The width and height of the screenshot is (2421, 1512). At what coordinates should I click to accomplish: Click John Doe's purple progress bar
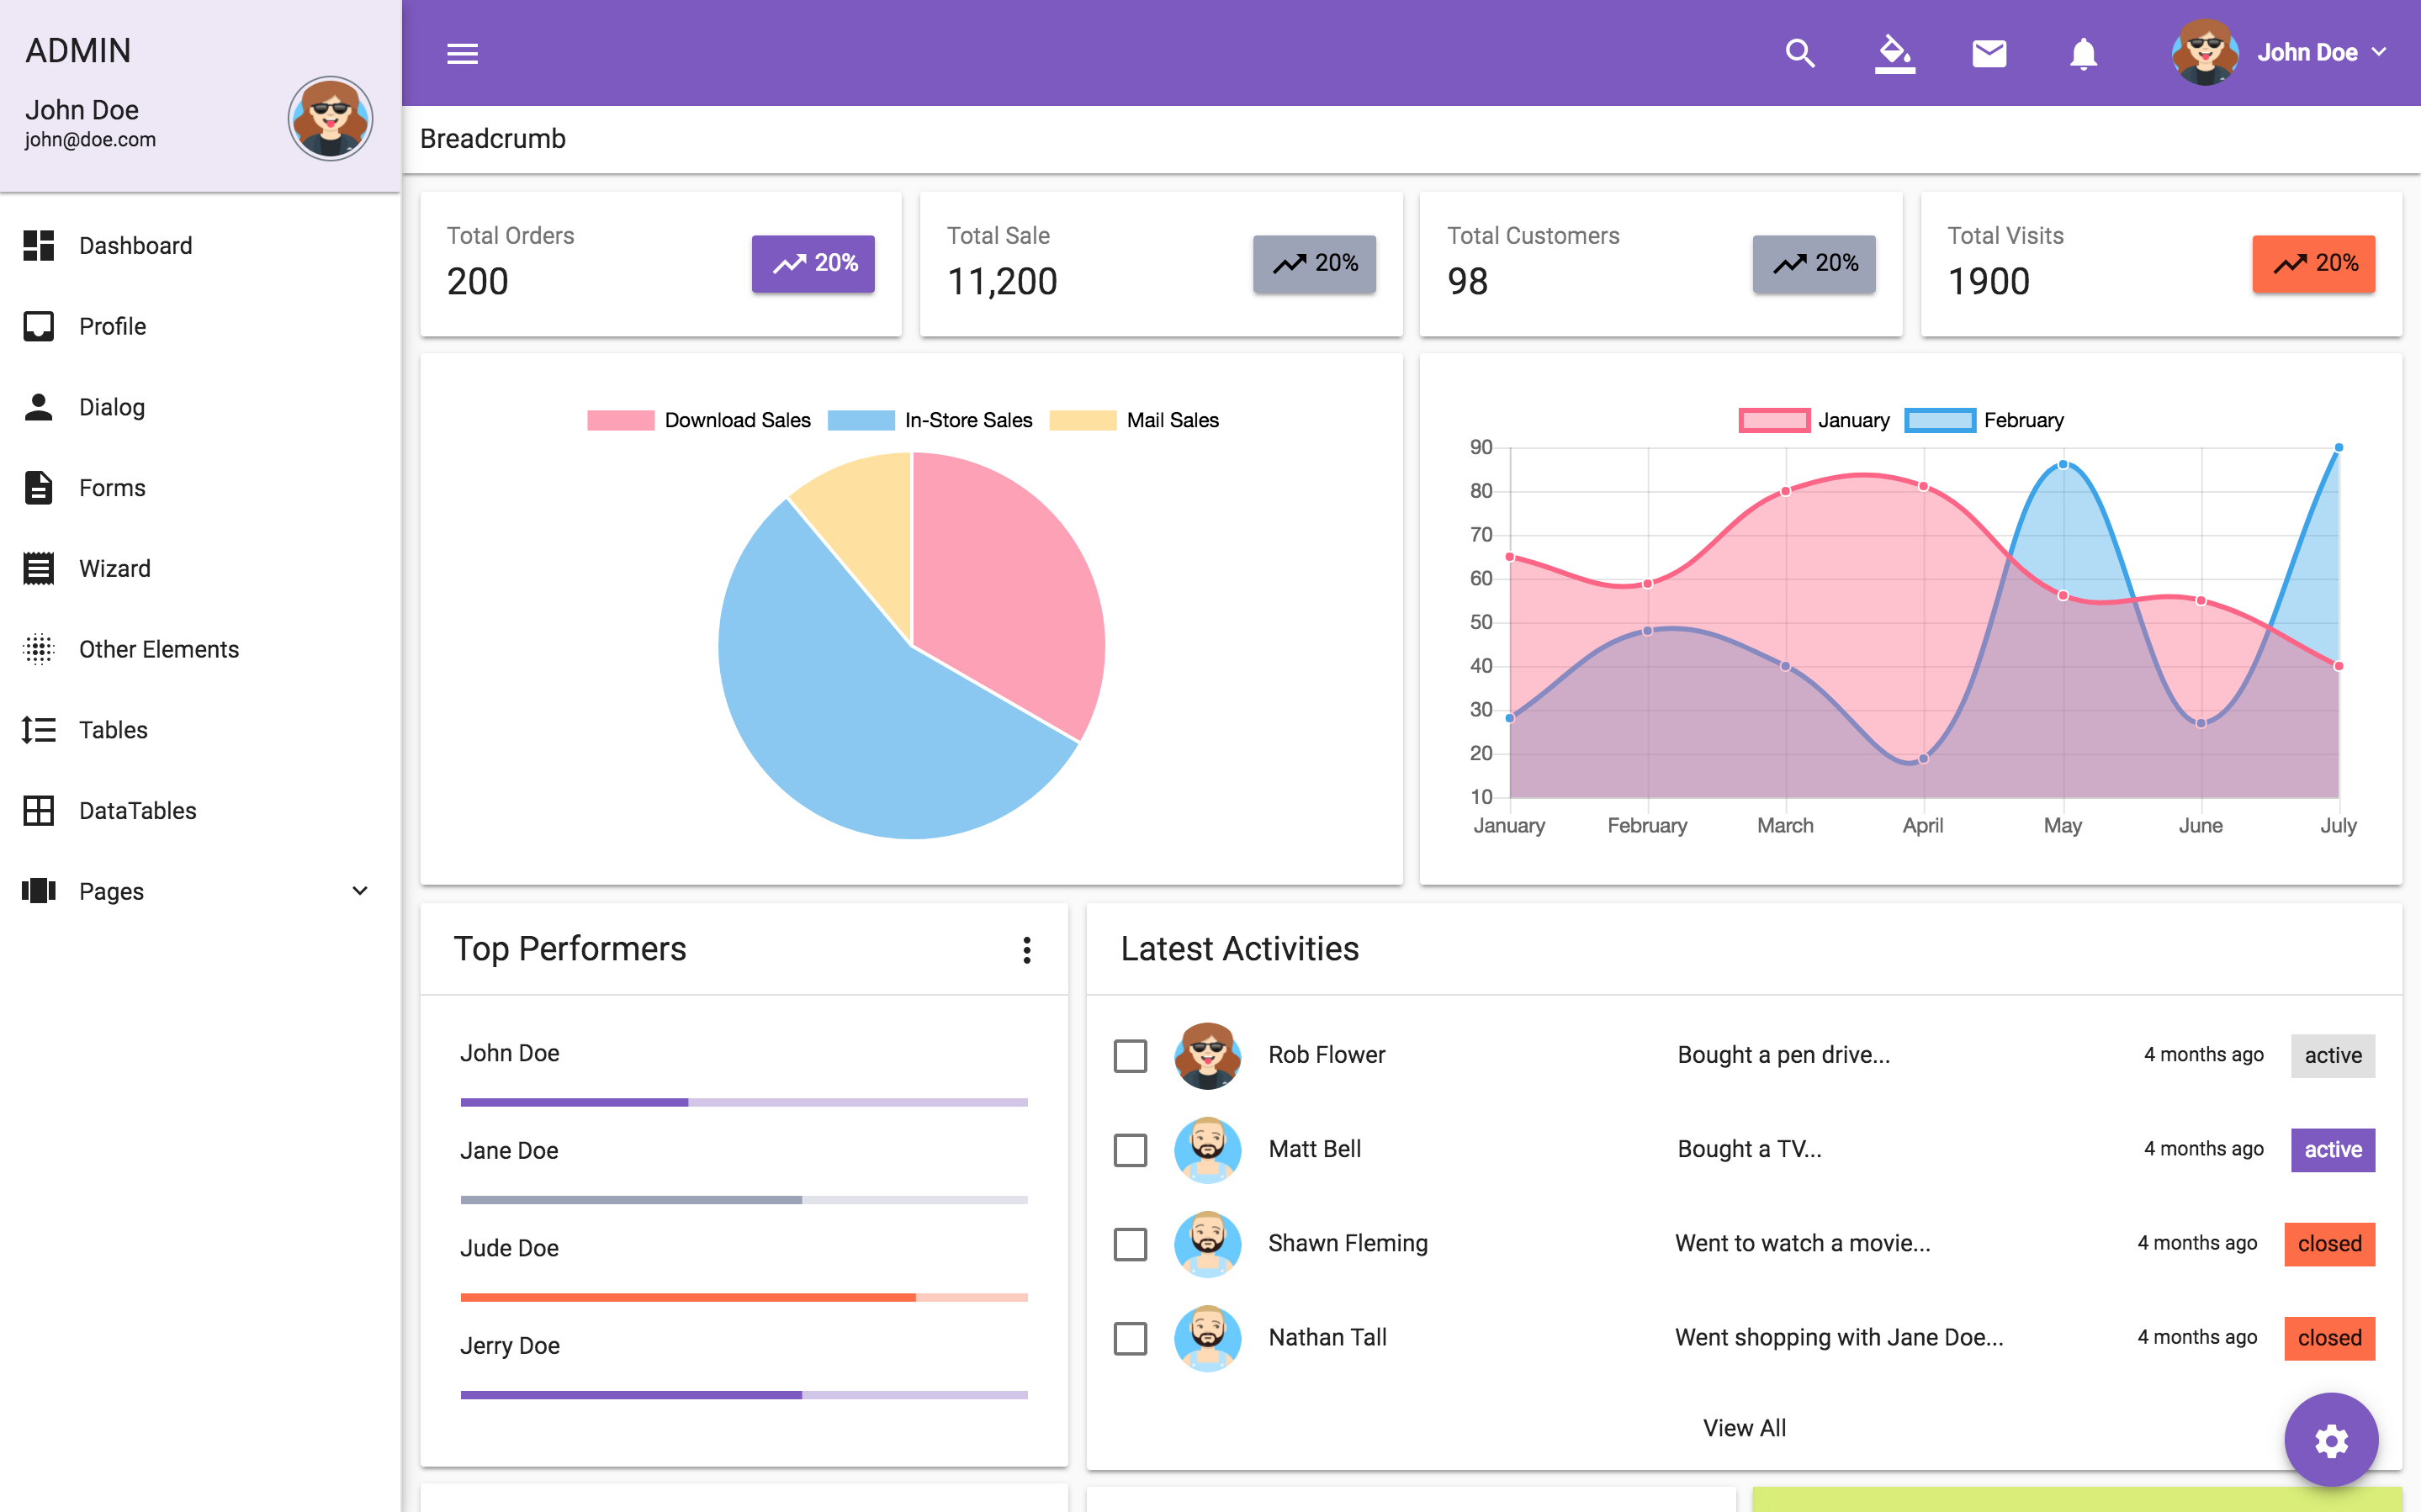(744, 1102)
